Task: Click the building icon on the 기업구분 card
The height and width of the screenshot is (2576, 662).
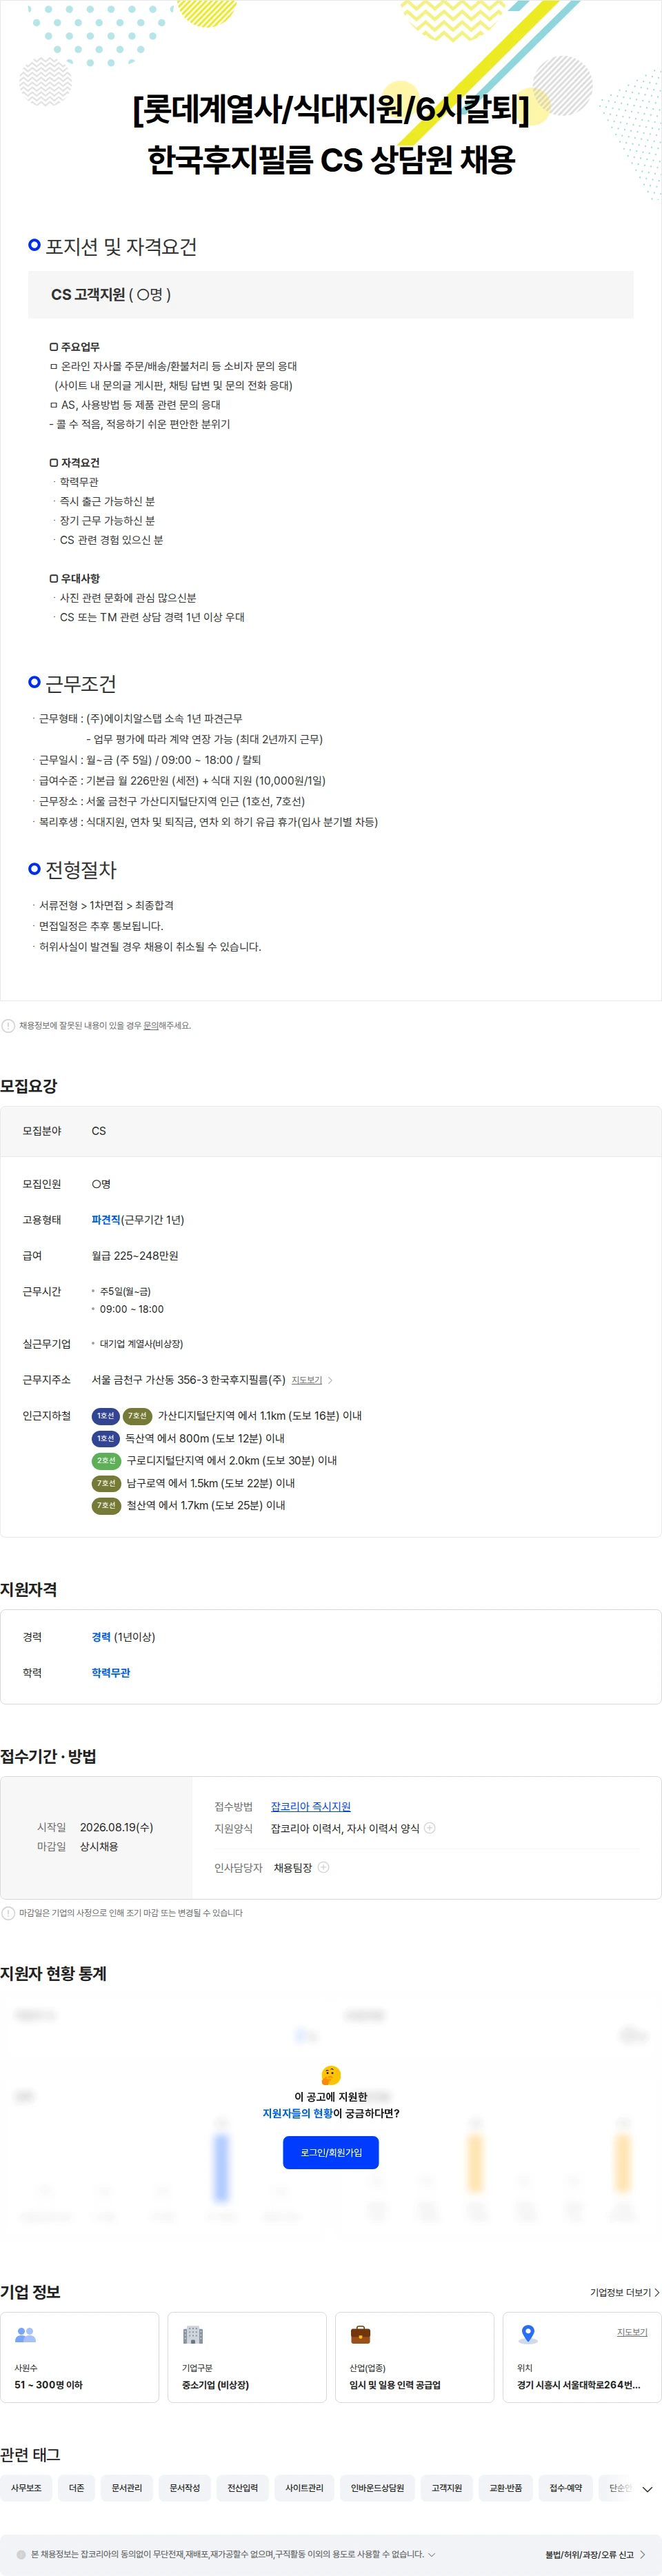Action: (193, 2335)
